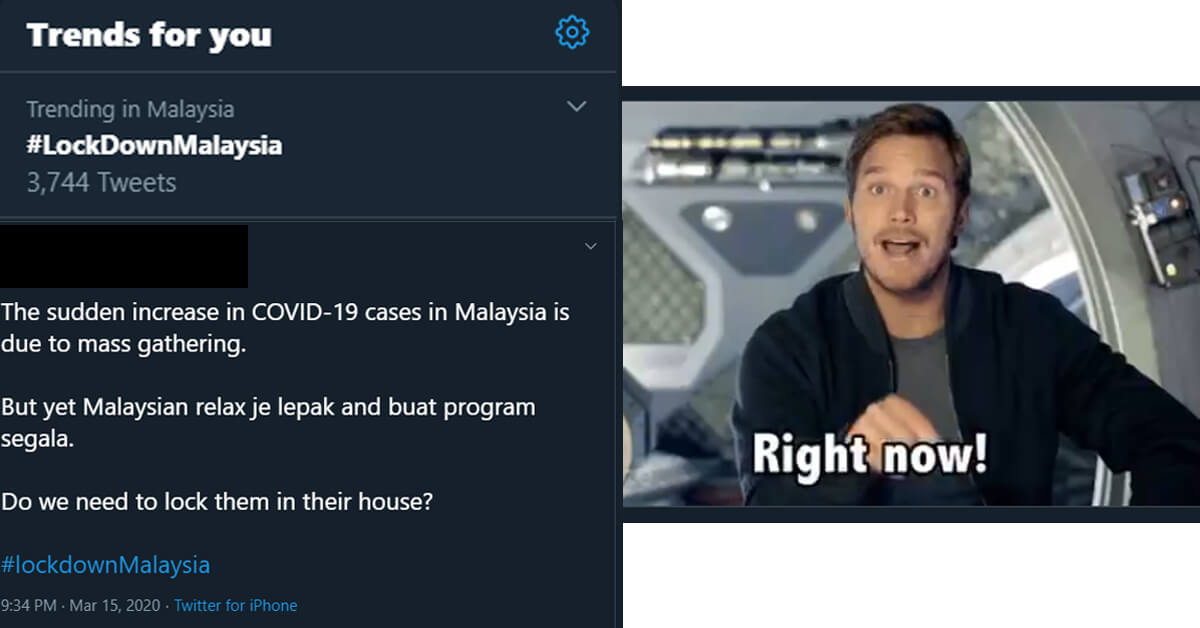Click the Right now! caption text
The width and height of the screenshot is (1200, 628).
click(869, 455)
